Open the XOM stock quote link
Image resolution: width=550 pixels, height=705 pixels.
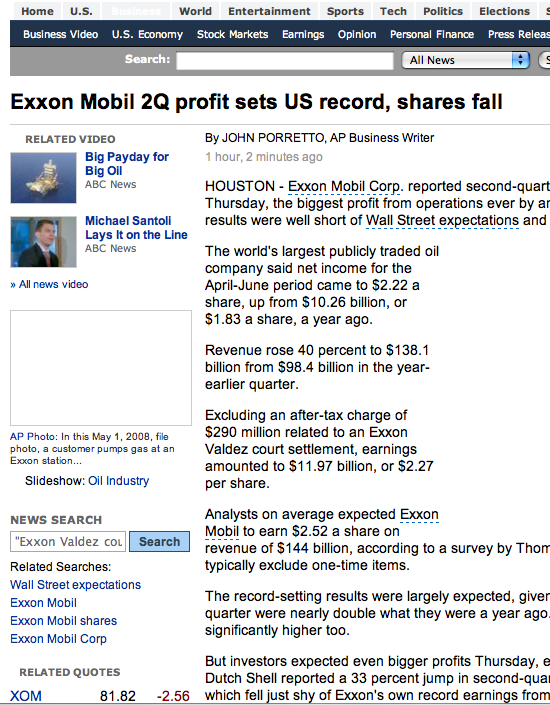[x=26, y=696]
